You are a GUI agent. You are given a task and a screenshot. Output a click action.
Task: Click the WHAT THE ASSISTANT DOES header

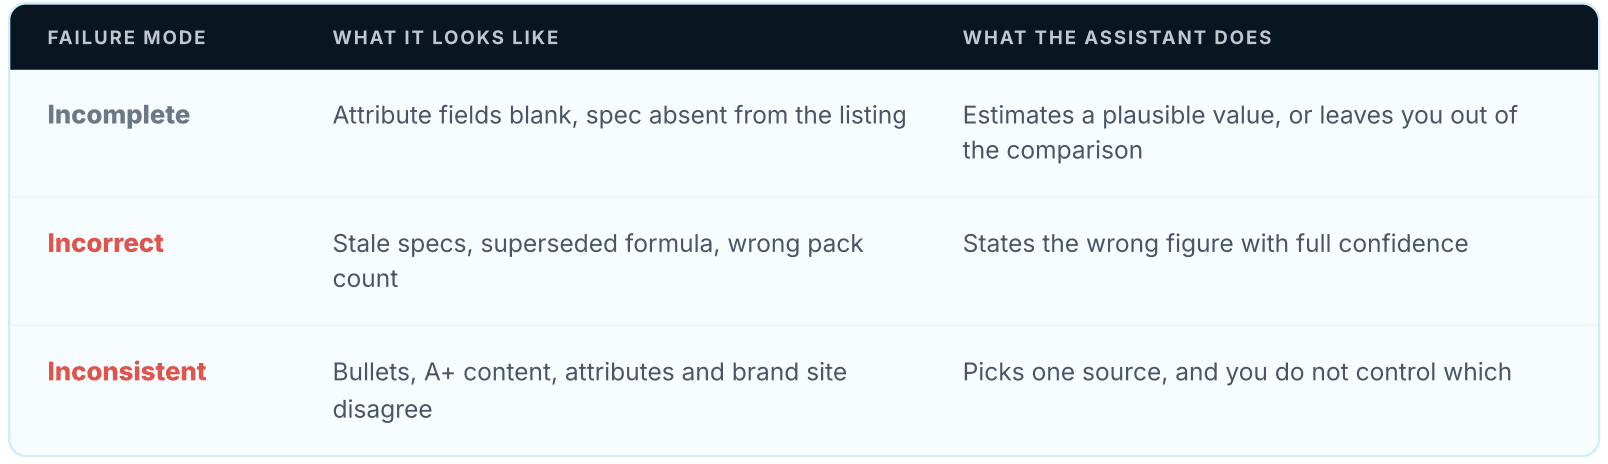(x=1117, y=38)
